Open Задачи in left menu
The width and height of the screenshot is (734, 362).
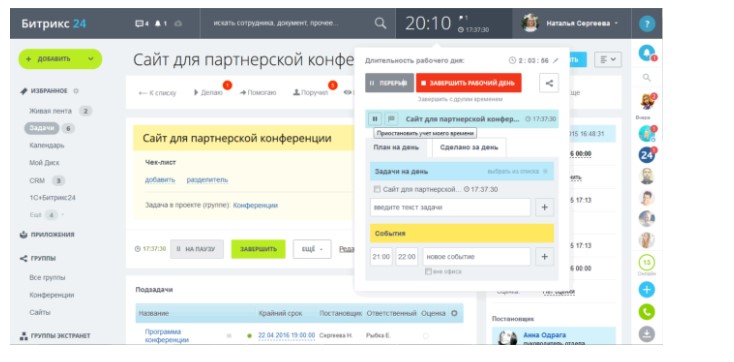(x=42, y=128)
